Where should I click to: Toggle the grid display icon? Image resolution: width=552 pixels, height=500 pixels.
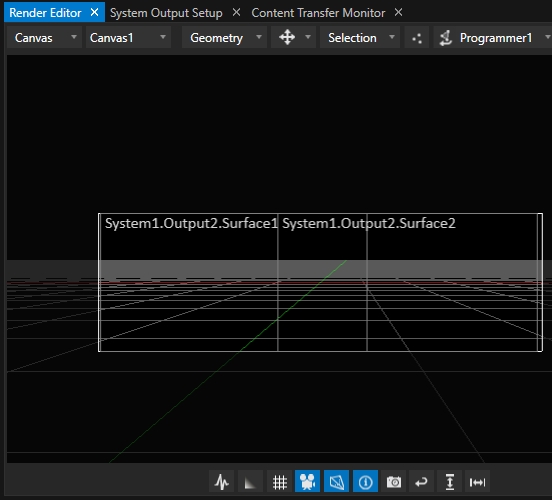[280, 481]
